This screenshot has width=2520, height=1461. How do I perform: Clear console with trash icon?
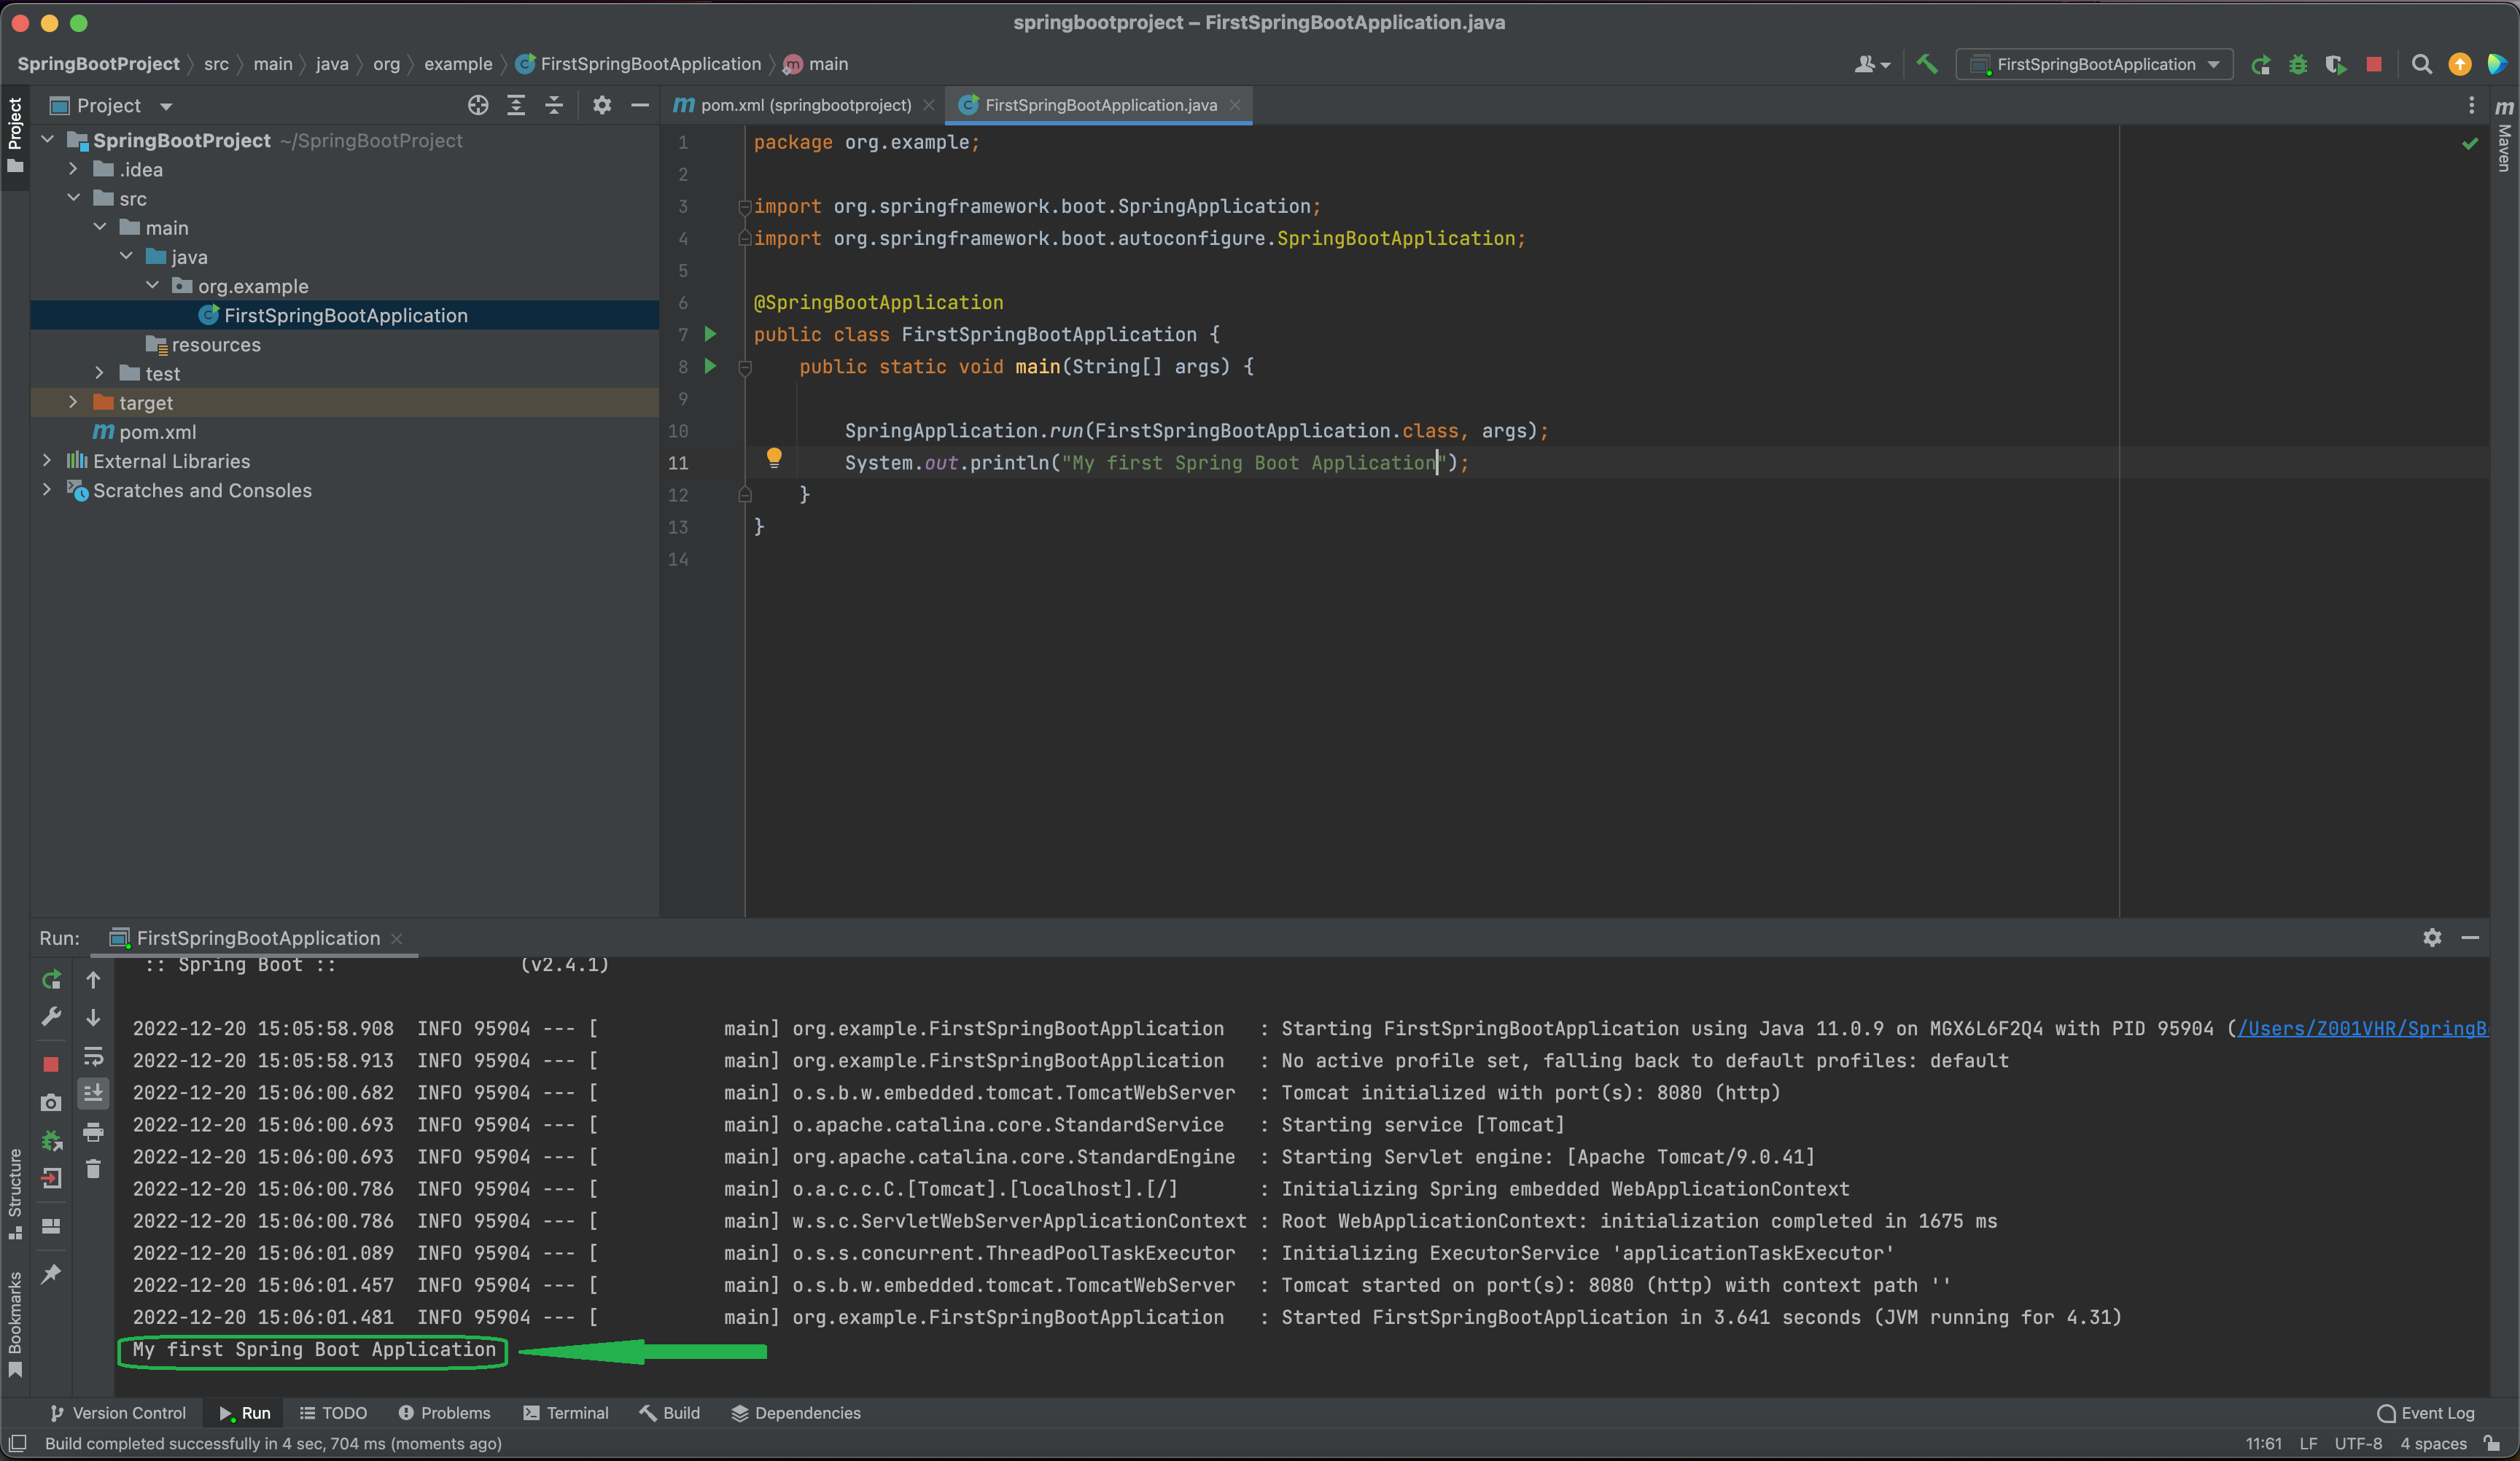(93, 1169)
